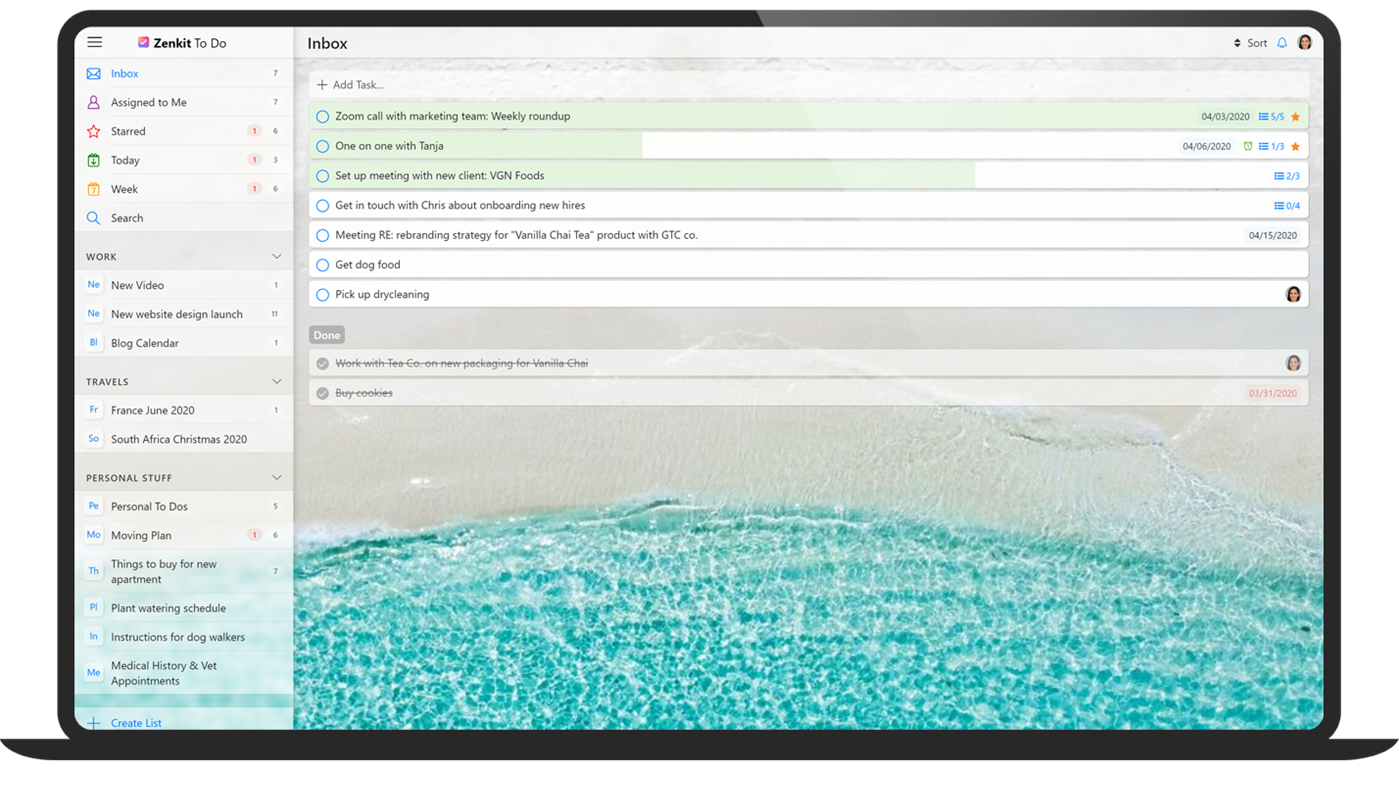The image size is (1399, 787).
Task: Collapse the PERSONAL STUFF section
Action: (x=276, y=477)
